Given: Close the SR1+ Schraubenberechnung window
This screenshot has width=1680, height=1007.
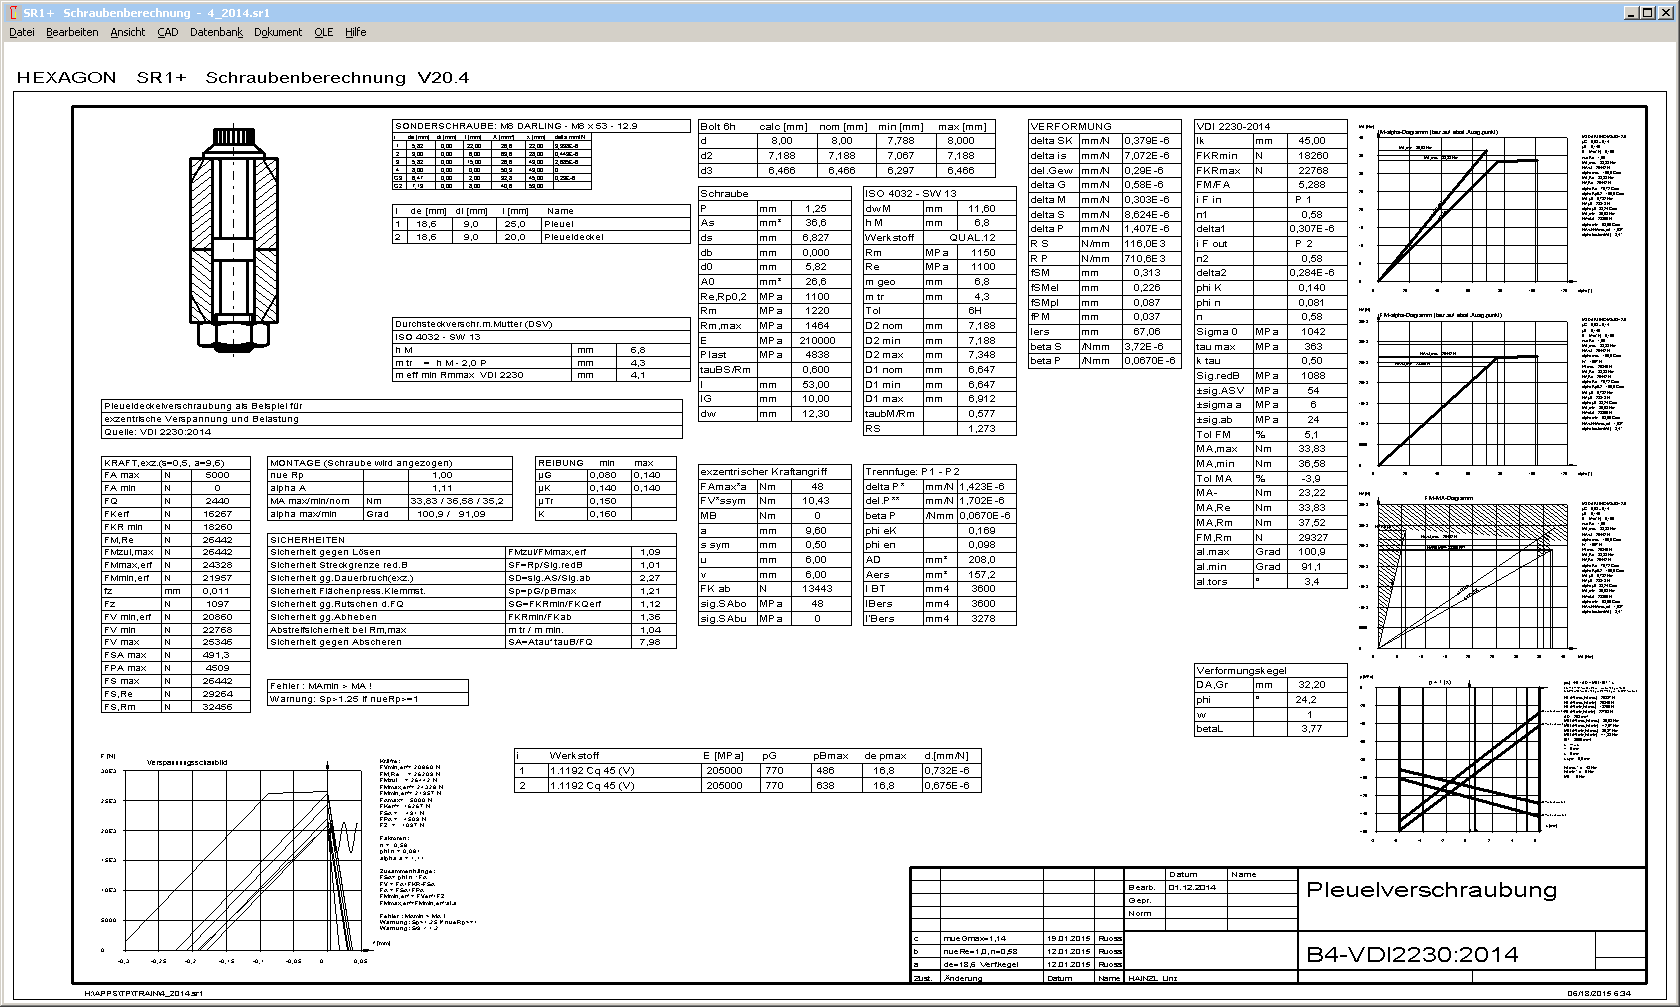Looking at the screenshot, I should click(1667, 13).
